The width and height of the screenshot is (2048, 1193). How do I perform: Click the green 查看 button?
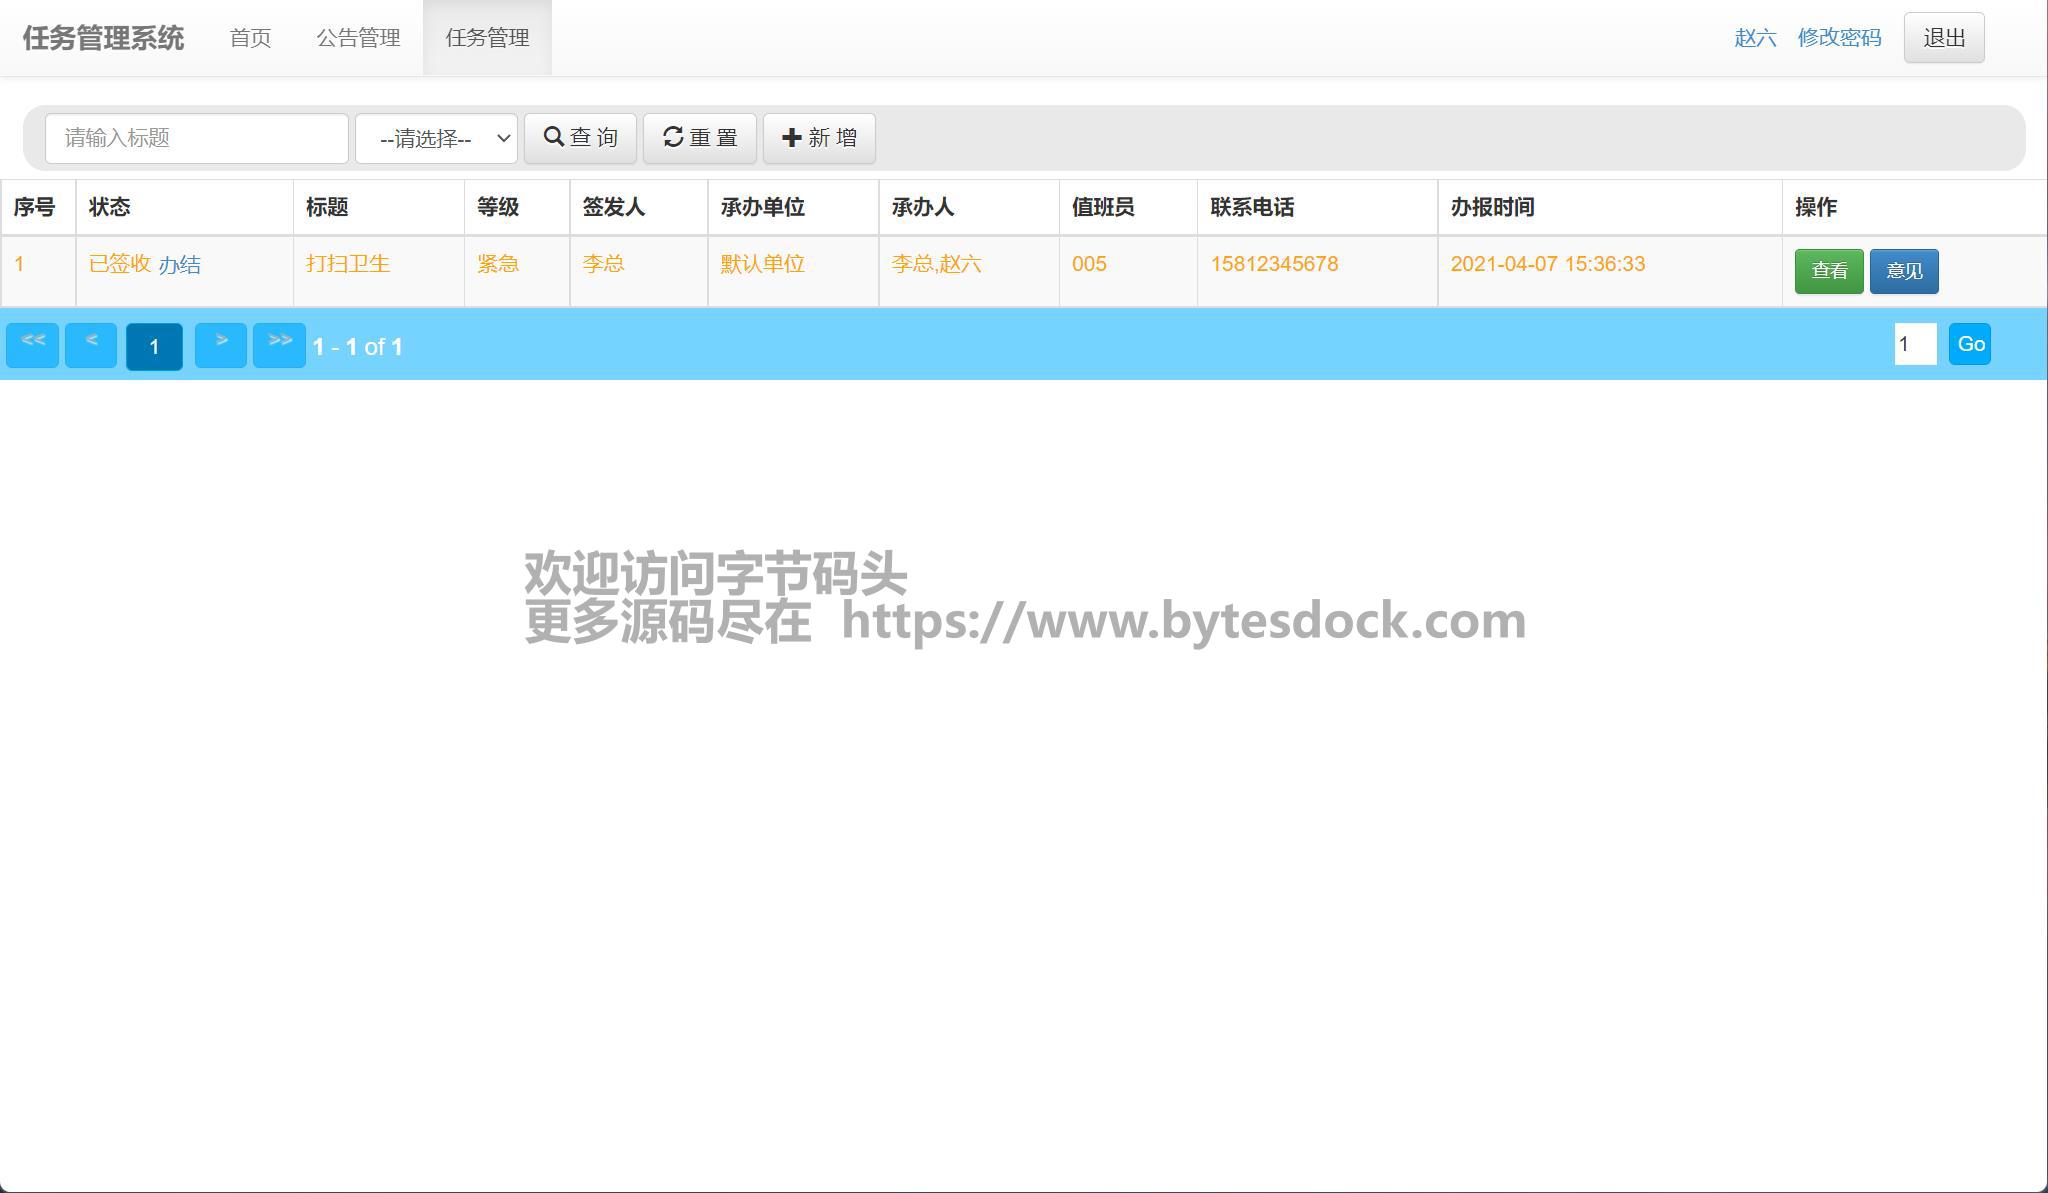click(x=1828, y=271)
